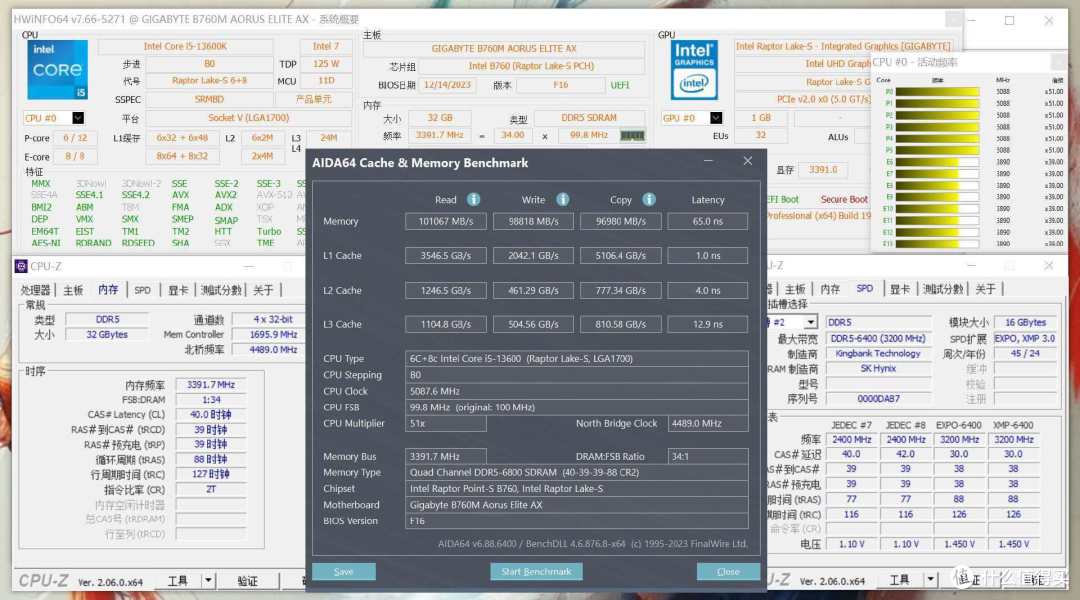Open the 工具 dropdown arrow in left CPU-Z
Image resolution: width=1080 pixels, height=600 pixels.
207,580
